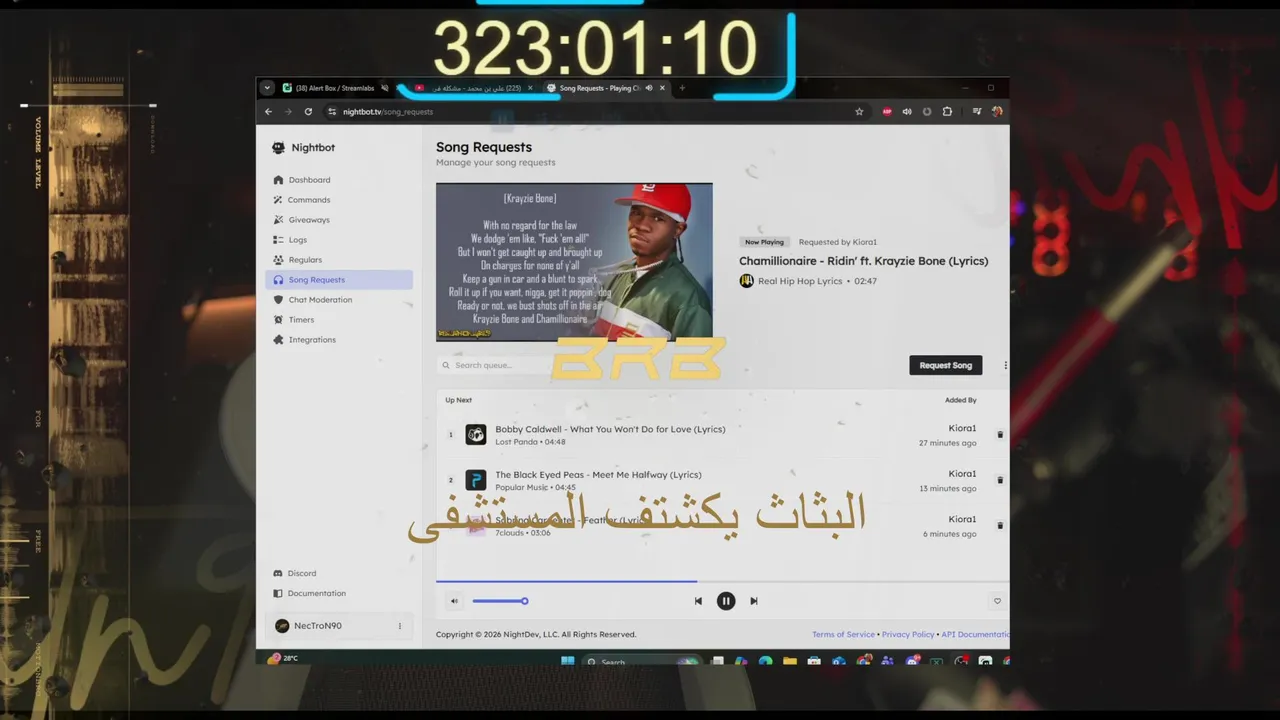Viewport: 1280px width, 720px height.
Task: Open the Terms of Service link
Action: 843,634
